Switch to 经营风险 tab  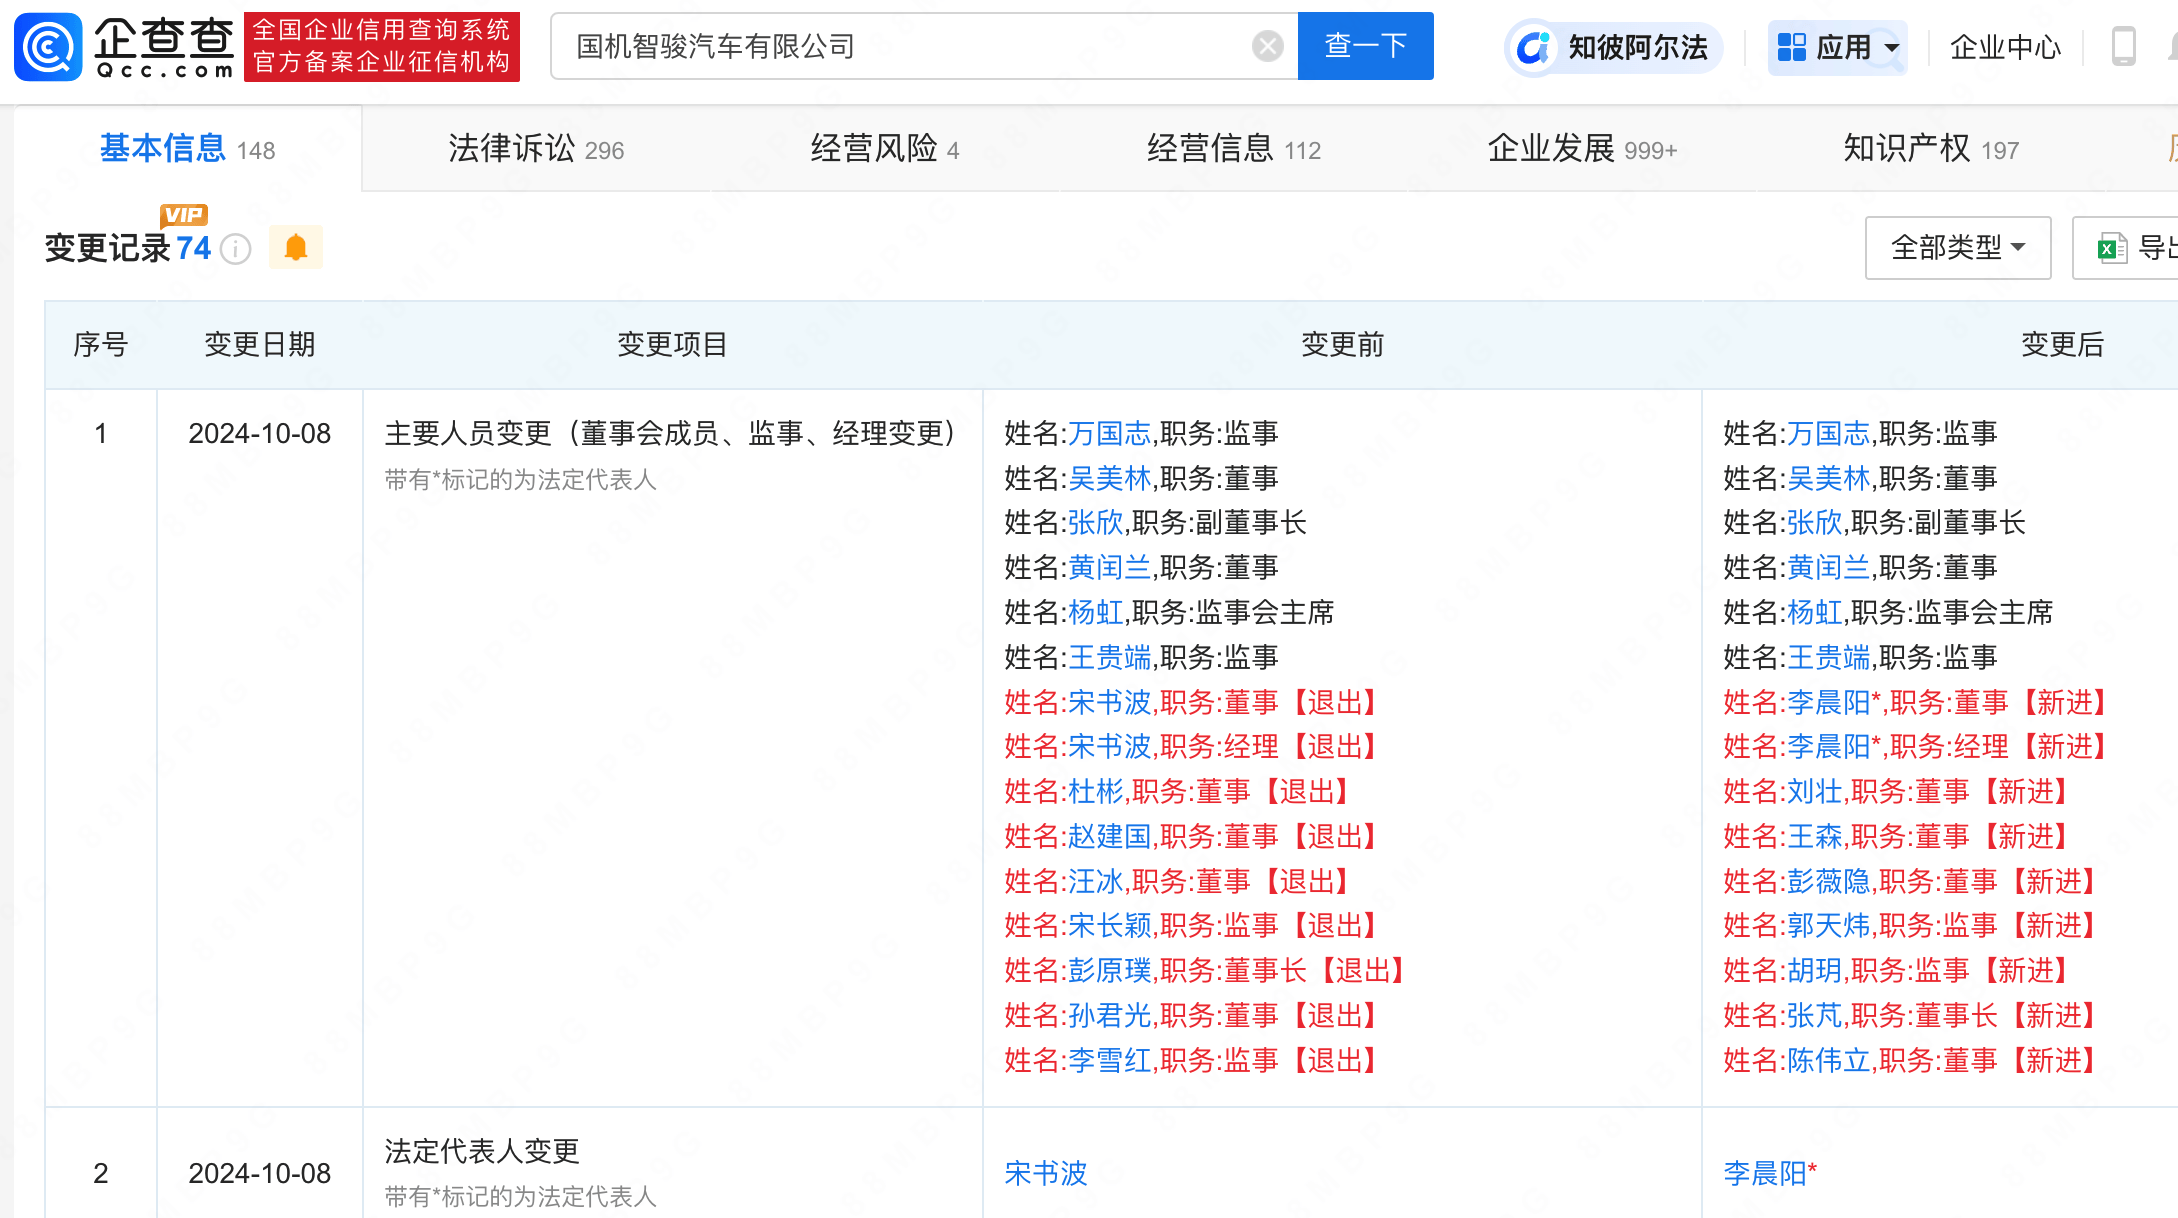tap(885, 149)
